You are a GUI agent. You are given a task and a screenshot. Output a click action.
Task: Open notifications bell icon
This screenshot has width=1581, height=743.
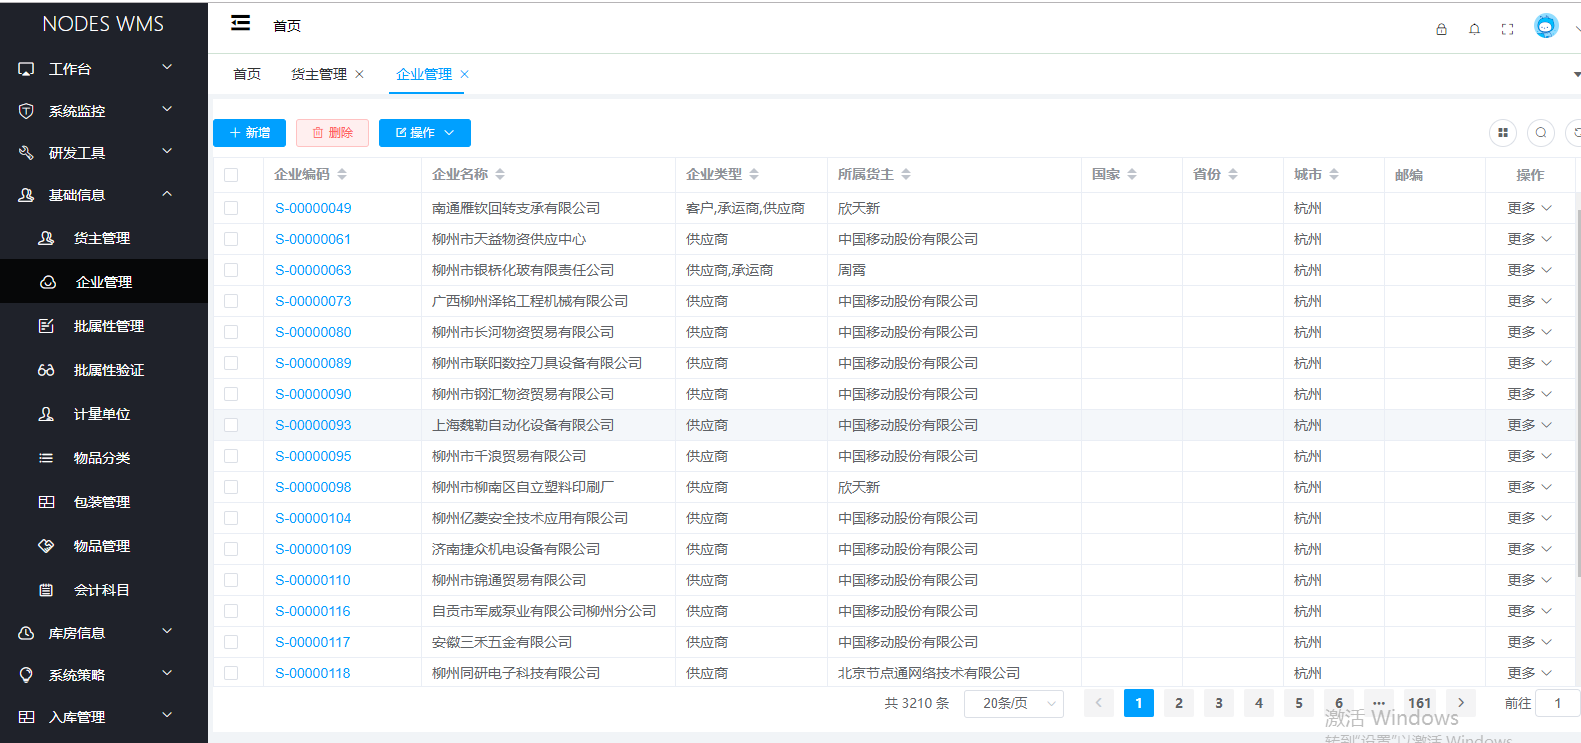tap(1474, 29)
